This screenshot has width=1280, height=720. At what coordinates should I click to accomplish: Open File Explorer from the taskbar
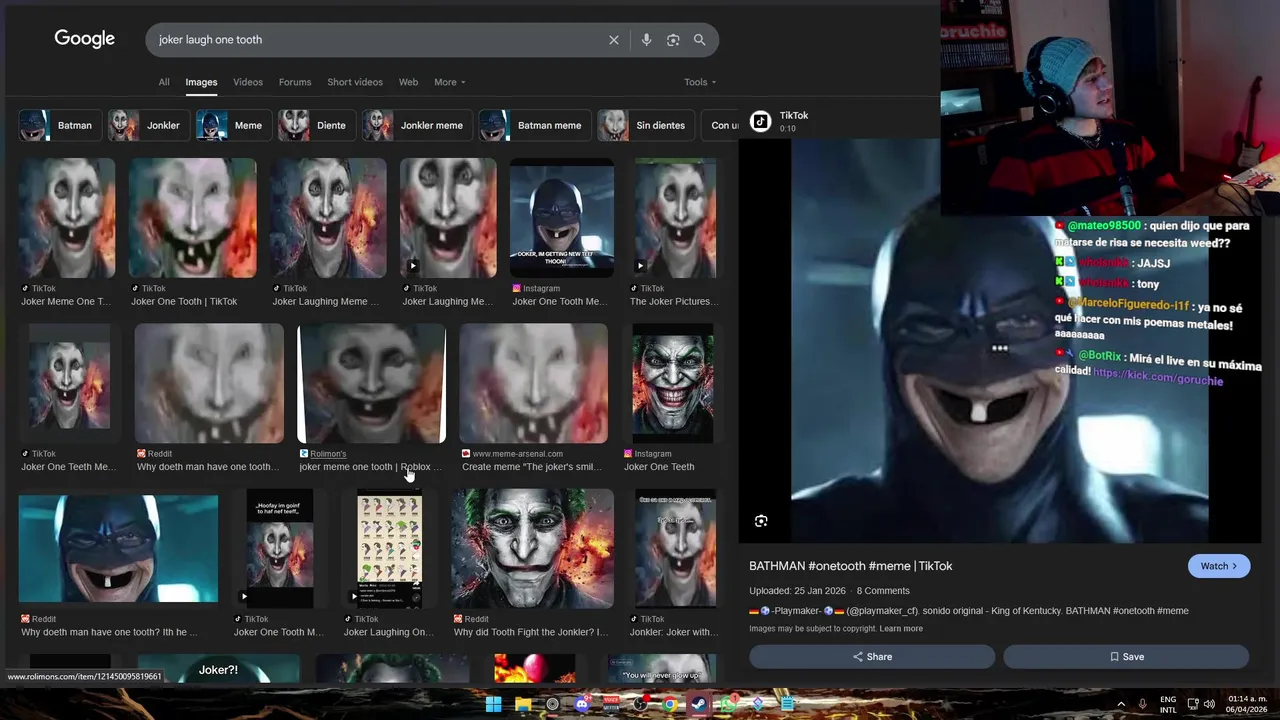click(x=523, y=704)
